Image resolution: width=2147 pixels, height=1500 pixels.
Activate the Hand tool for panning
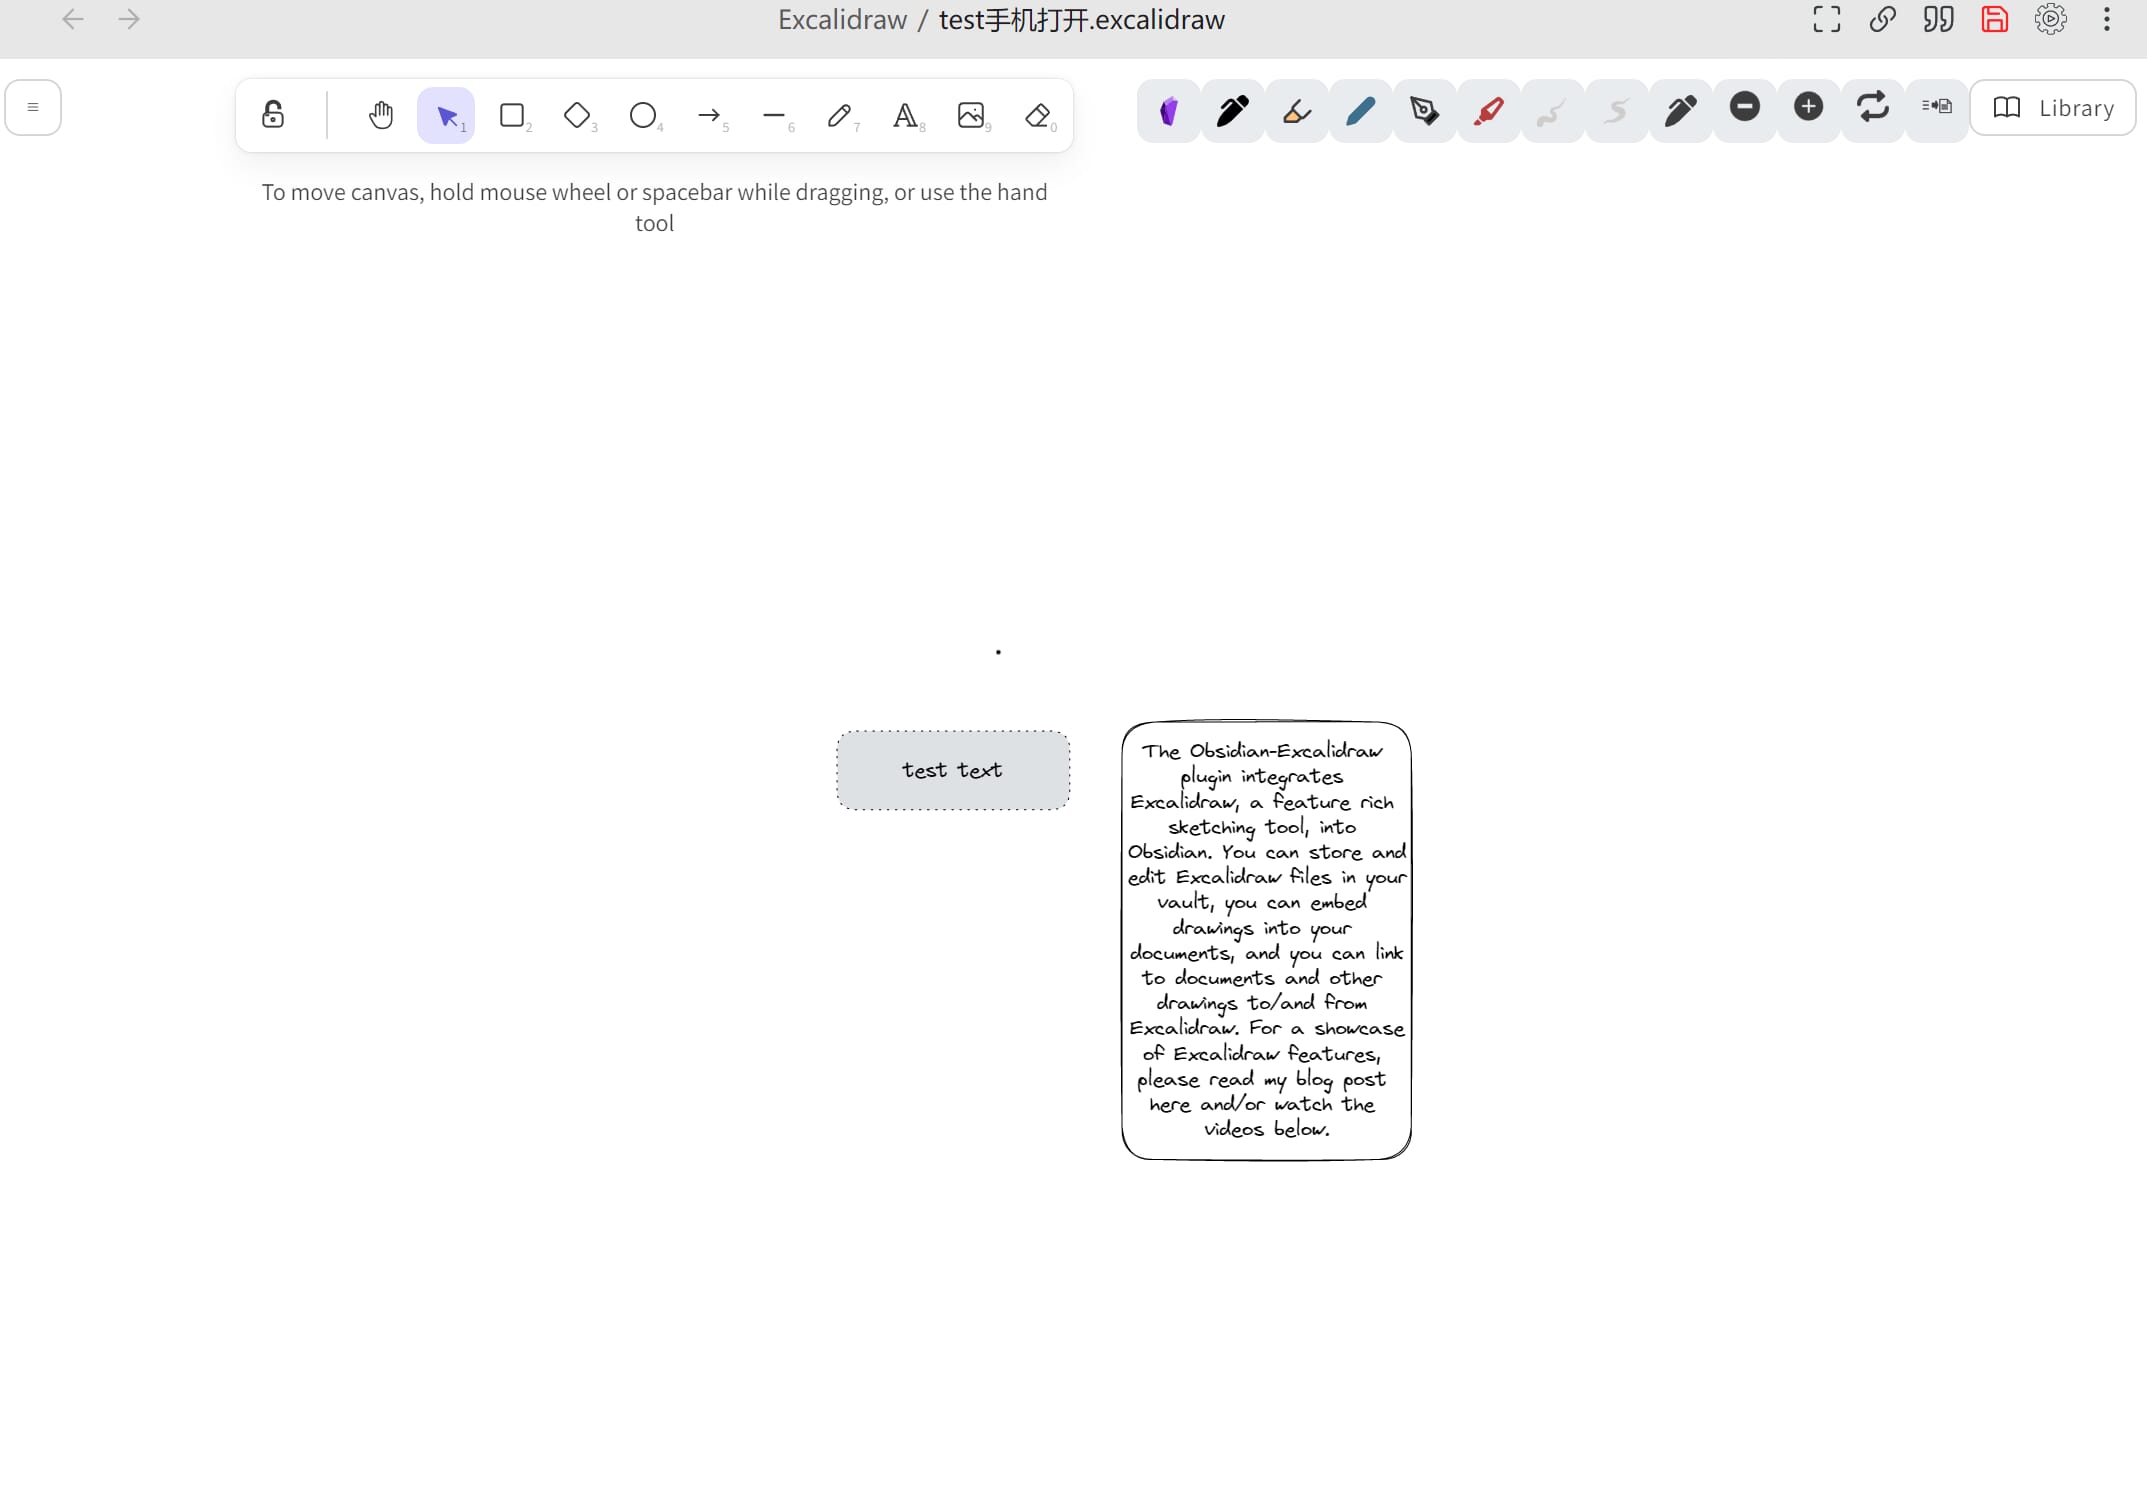click(381, 115)
